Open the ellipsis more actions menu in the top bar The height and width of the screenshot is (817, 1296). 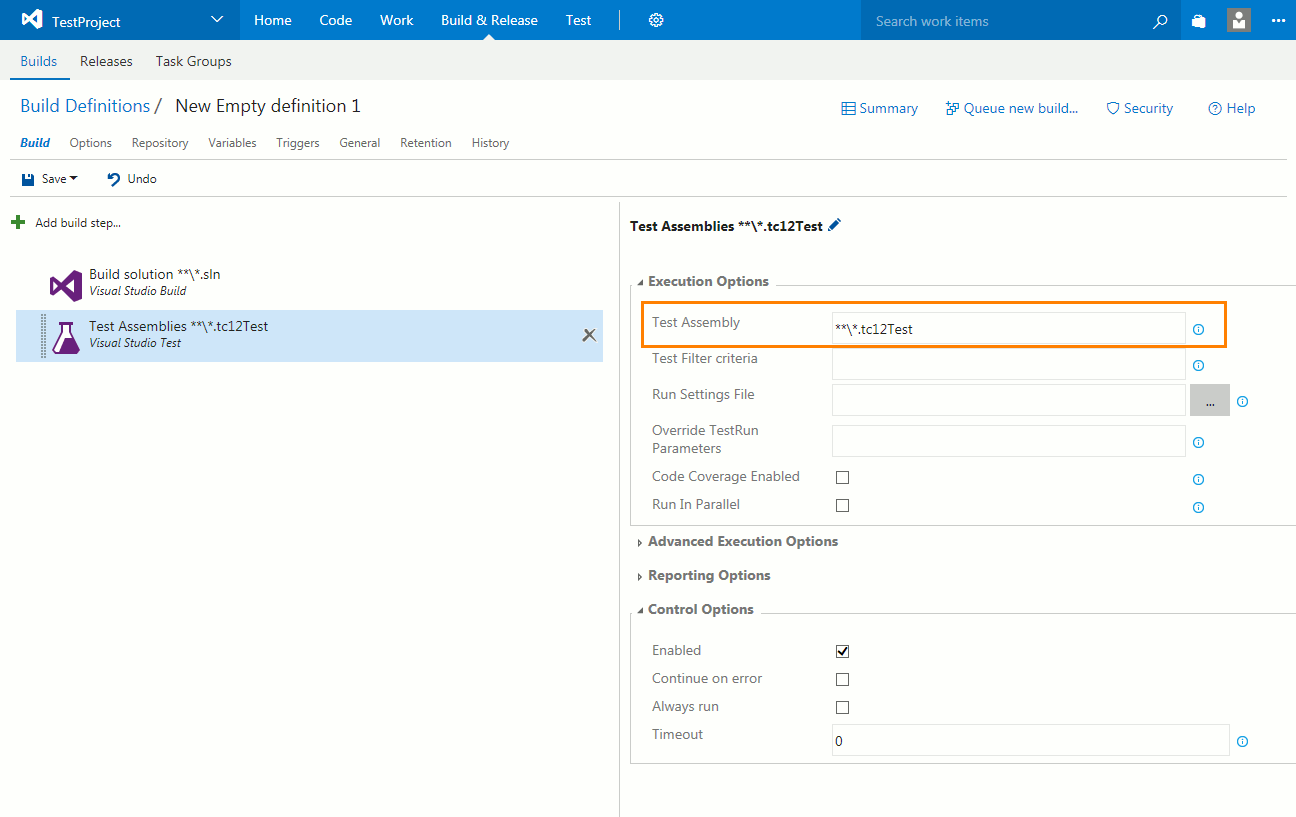(x=1278, y=20)
